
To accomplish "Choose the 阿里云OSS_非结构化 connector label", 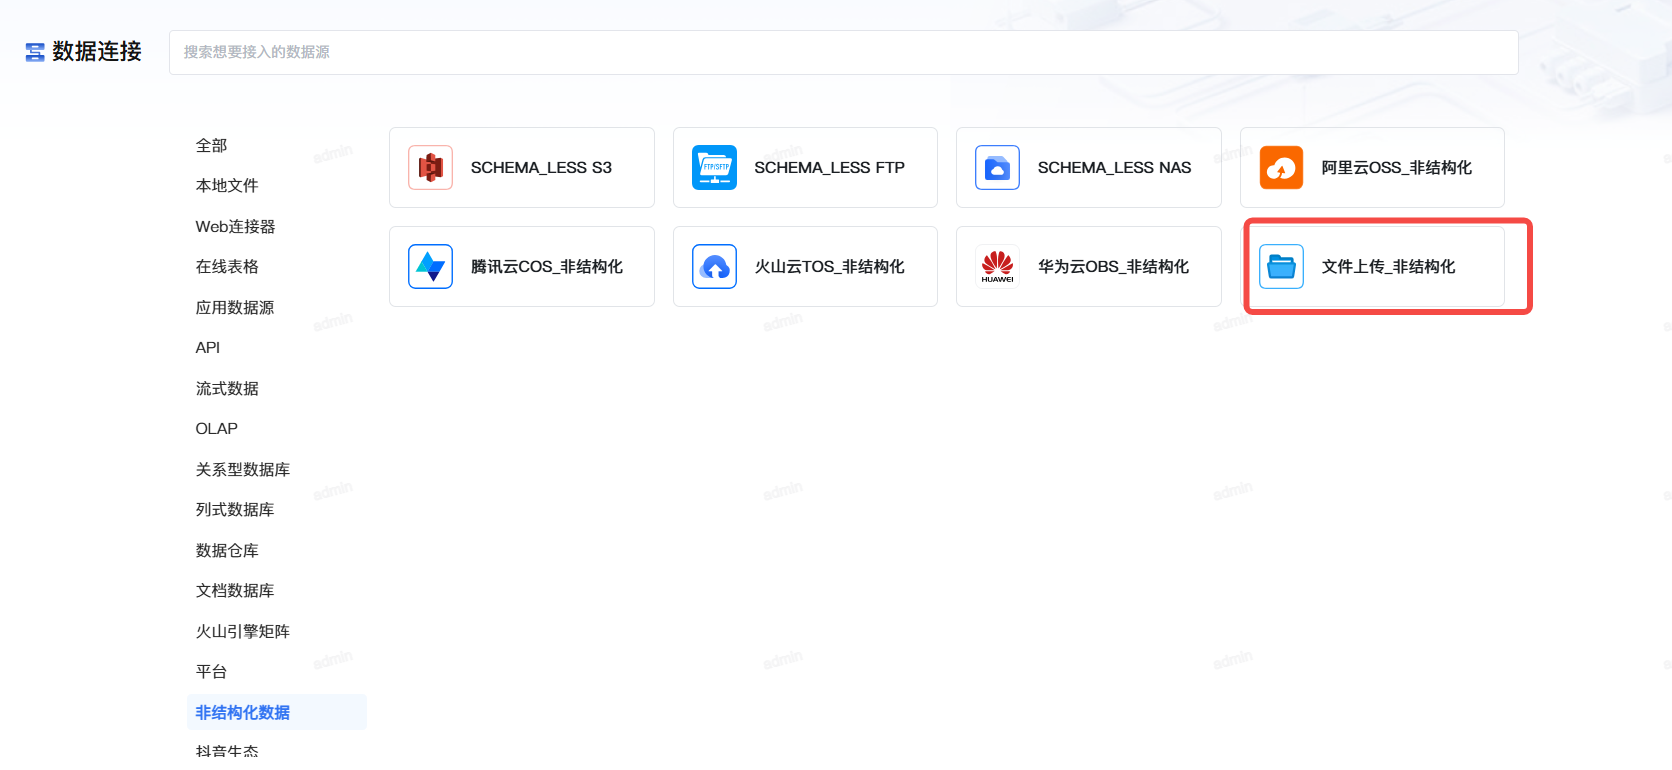I will (x=1396, y=168).
